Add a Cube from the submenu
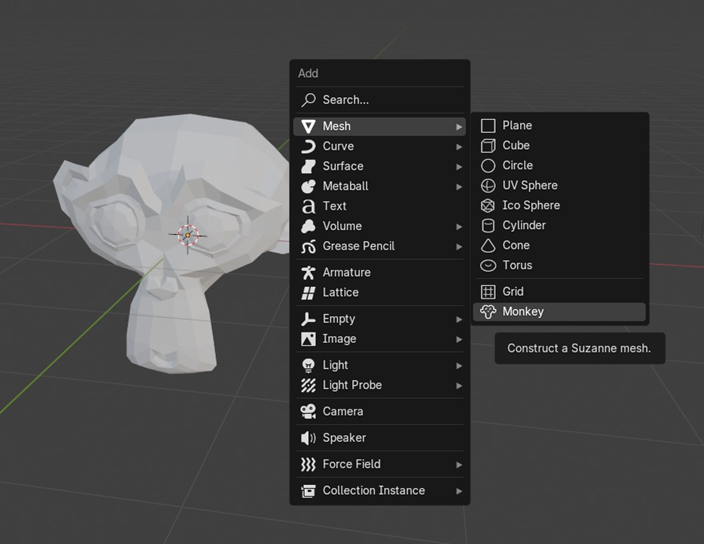 (x=516, y=146)
